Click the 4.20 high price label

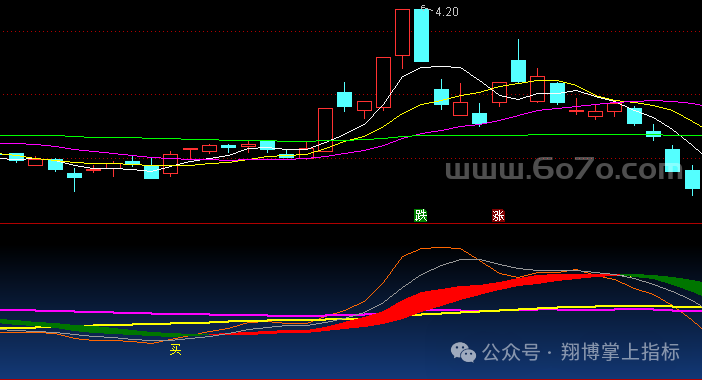coord(446,12)
